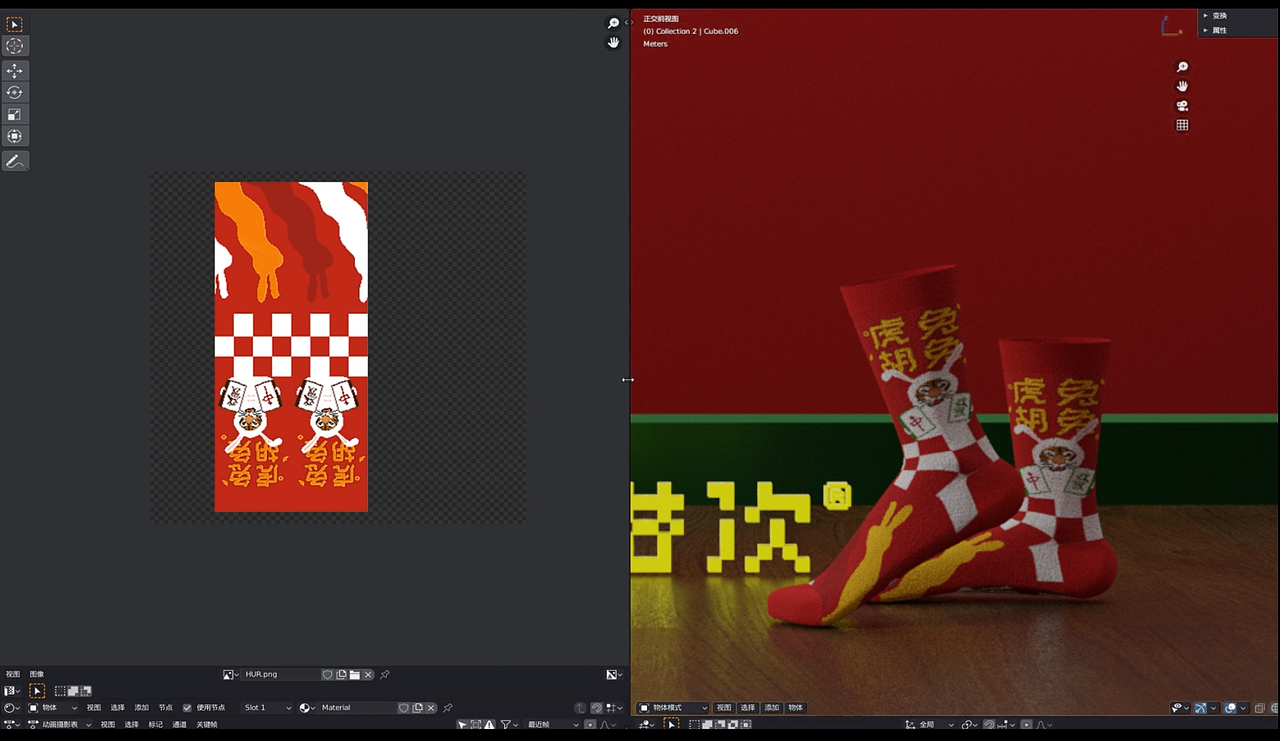1280x741 pixels.
Task: Open the Slot 1 dropdown
Action: click(267, 708)
